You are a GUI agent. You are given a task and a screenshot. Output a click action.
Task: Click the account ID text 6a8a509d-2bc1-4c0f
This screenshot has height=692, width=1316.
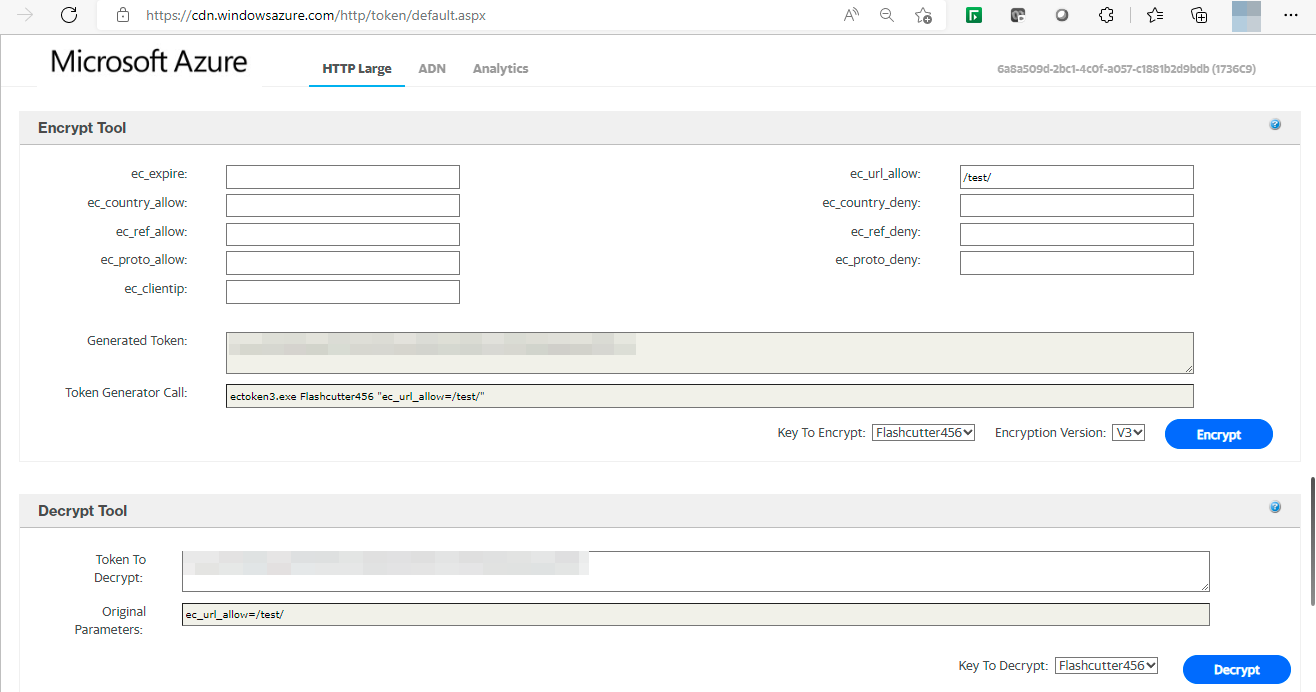pyautogui.click(x=1126, y=69)
